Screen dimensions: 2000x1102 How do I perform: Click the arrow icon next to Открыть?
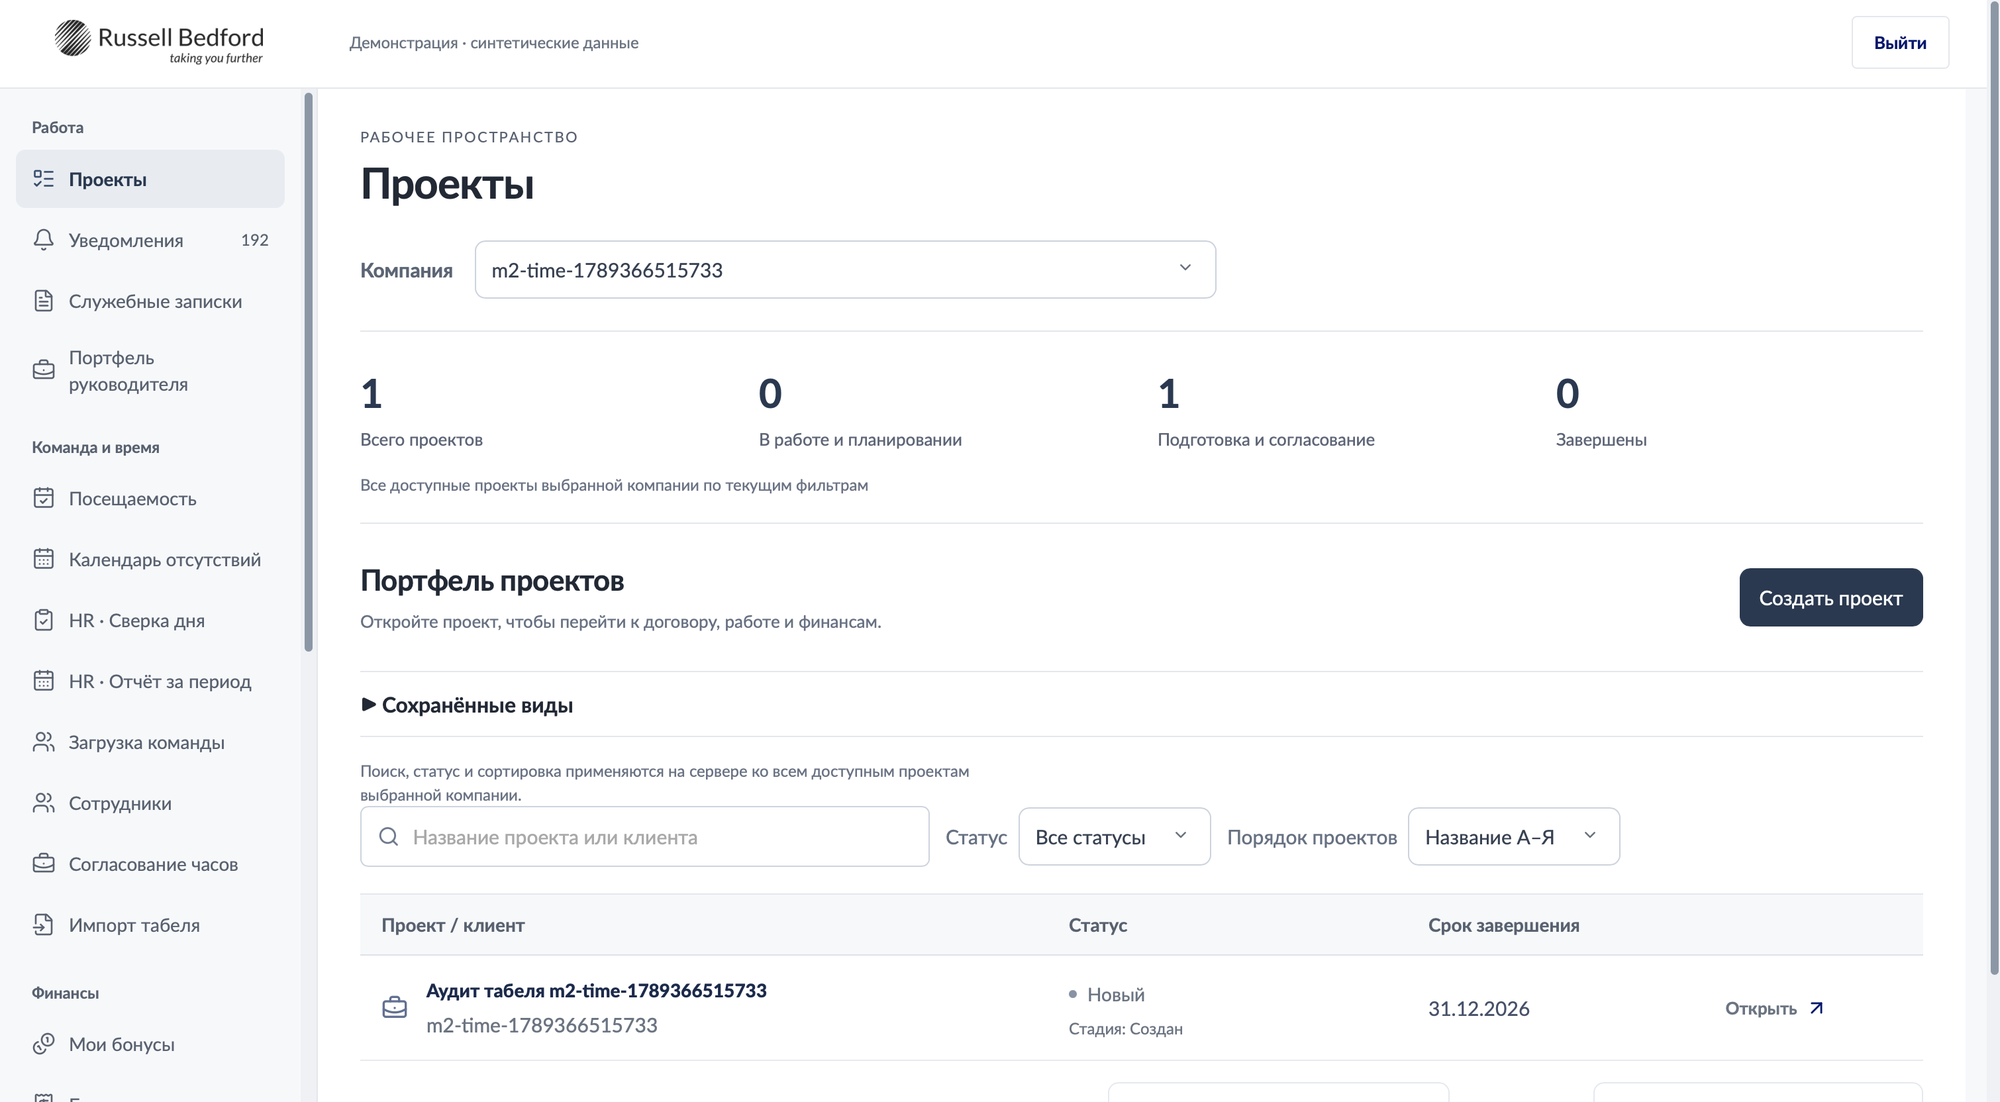pyautogui.click(x=1817, y=1008)
